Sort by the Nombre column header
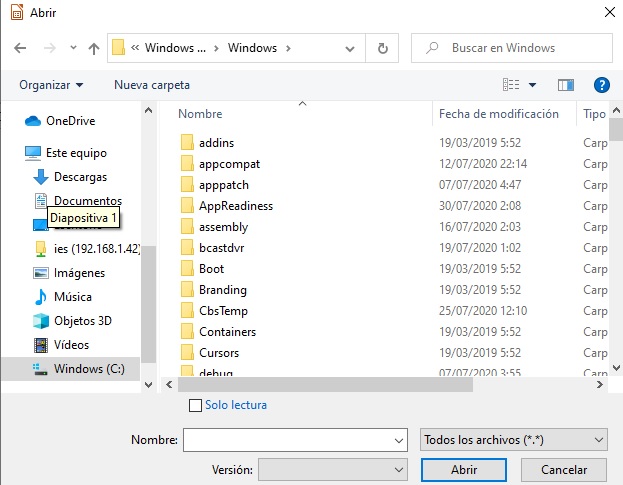 point(200,114)
